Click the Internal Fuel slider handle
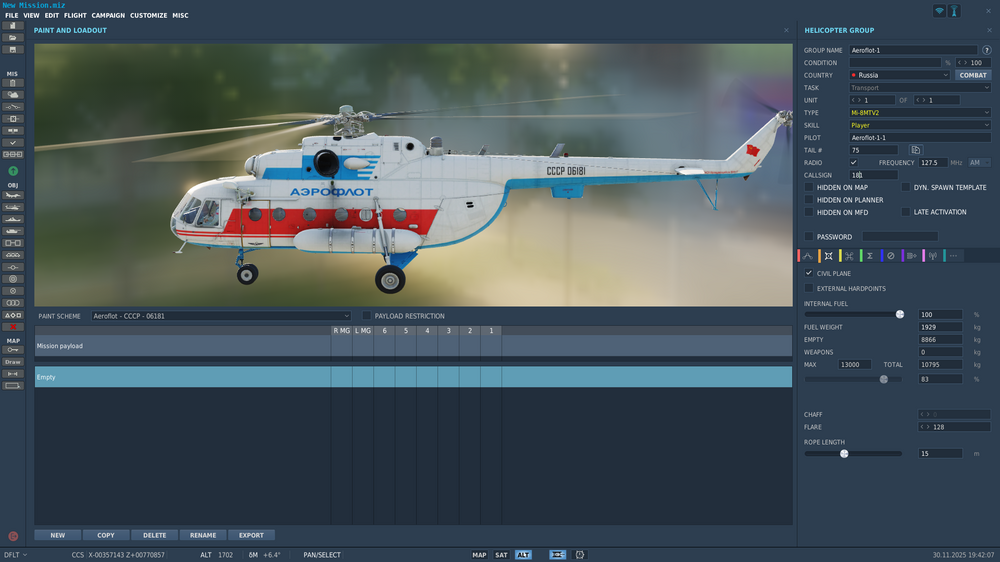The width and height of the screenshot is (1000, 562). coord(900,314)
